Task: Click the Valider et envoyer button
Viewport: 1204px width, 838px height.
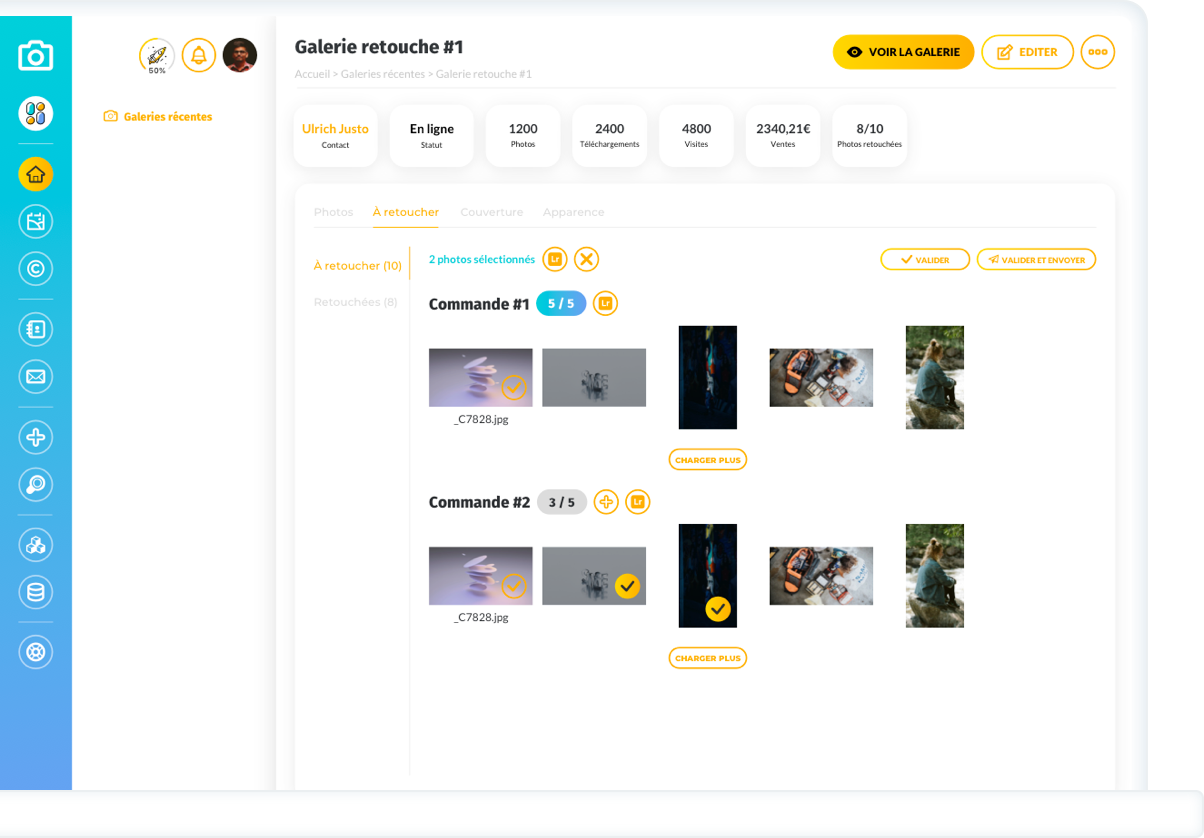Action: tap(1037, 260)
